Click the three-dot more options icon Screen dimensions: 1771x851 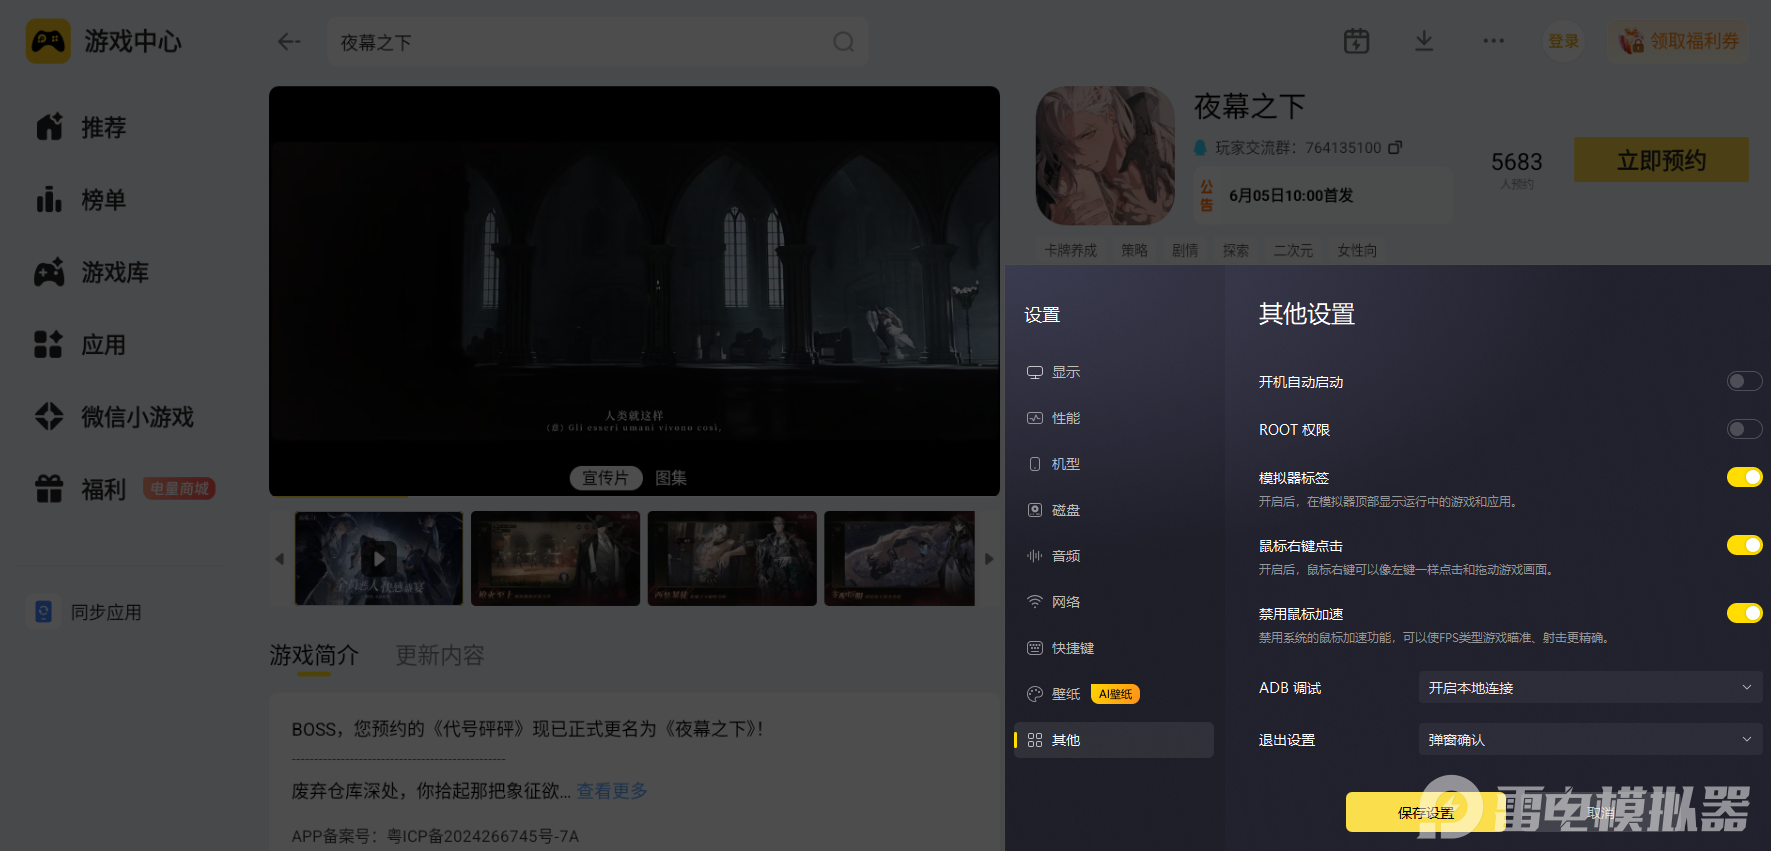pyautogui.click(x=1494, y=41)
